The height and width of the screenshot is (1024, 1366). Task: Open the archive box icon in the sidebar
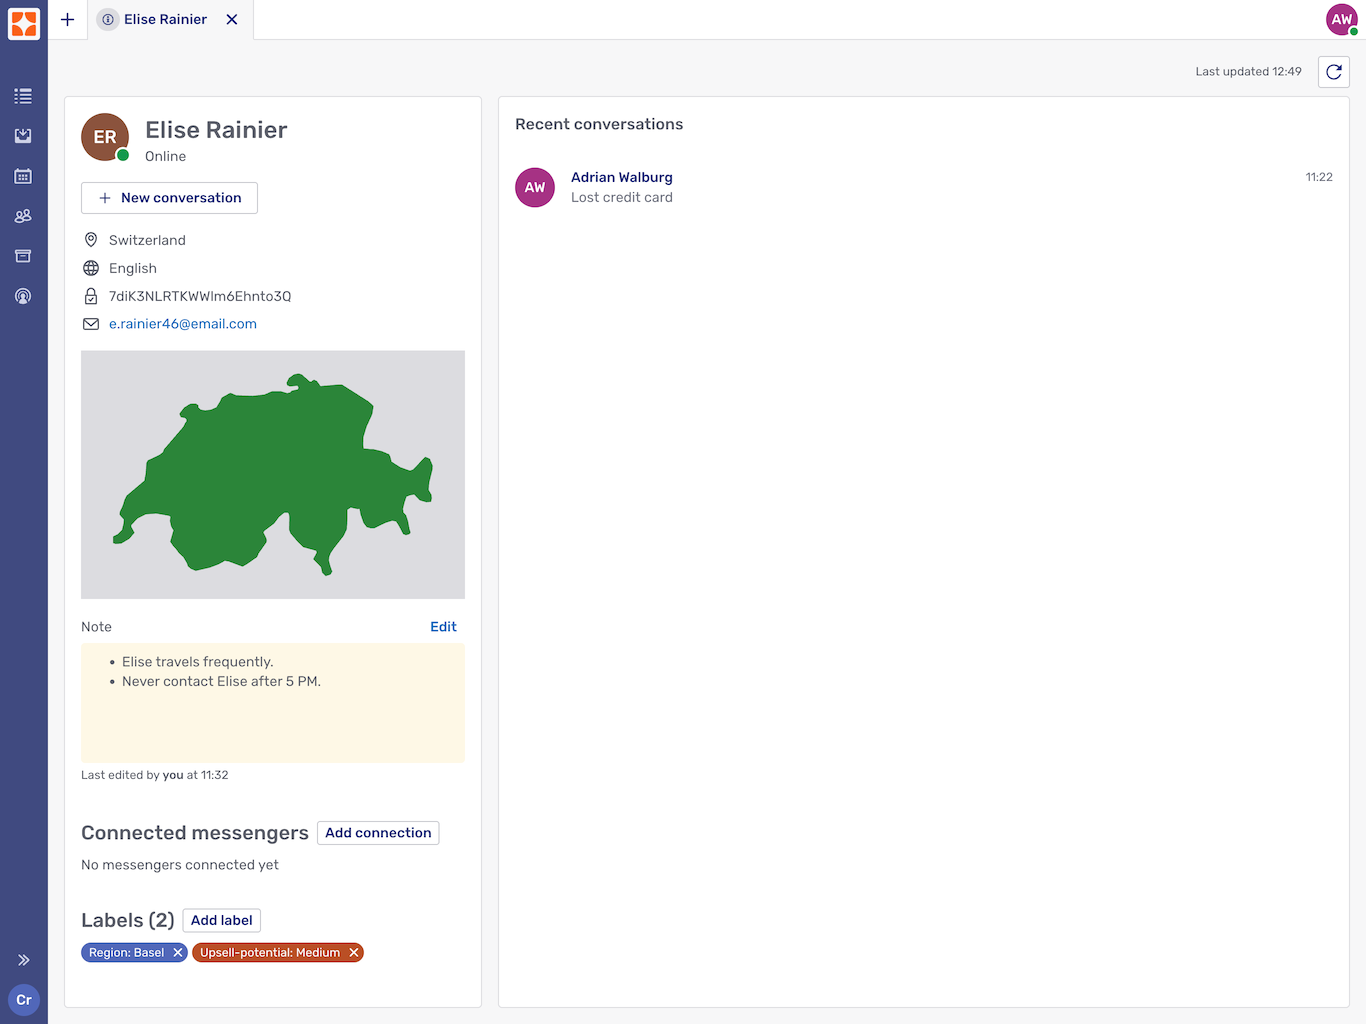pyautogui.click(x=23, y=255)
